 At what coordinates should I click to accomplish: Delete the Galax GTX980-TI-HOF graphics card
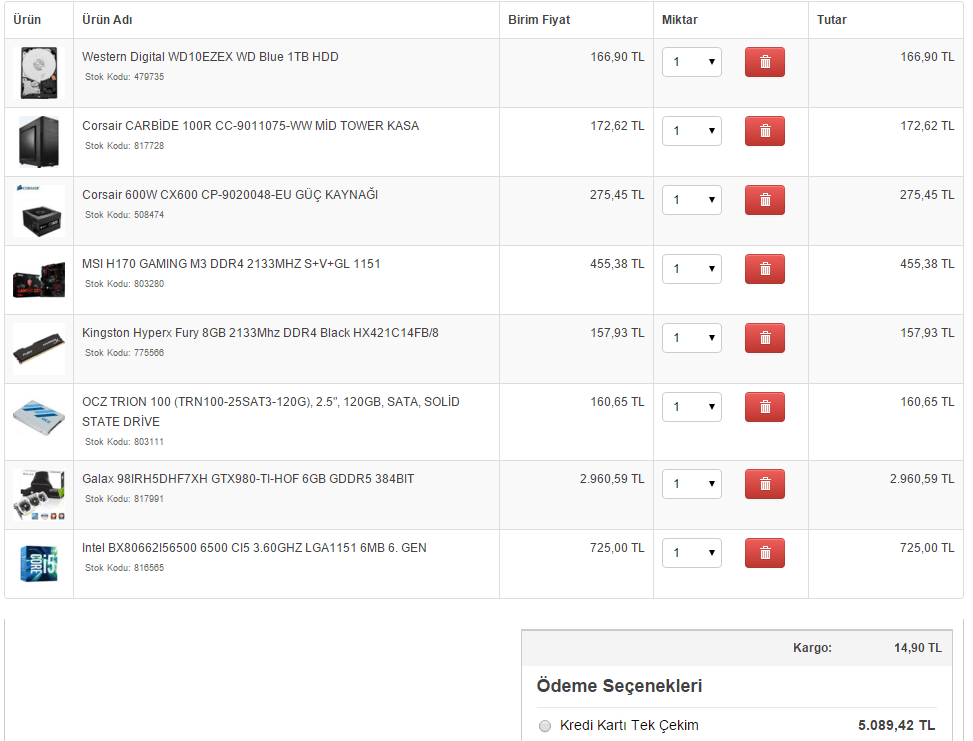(764, 484)
